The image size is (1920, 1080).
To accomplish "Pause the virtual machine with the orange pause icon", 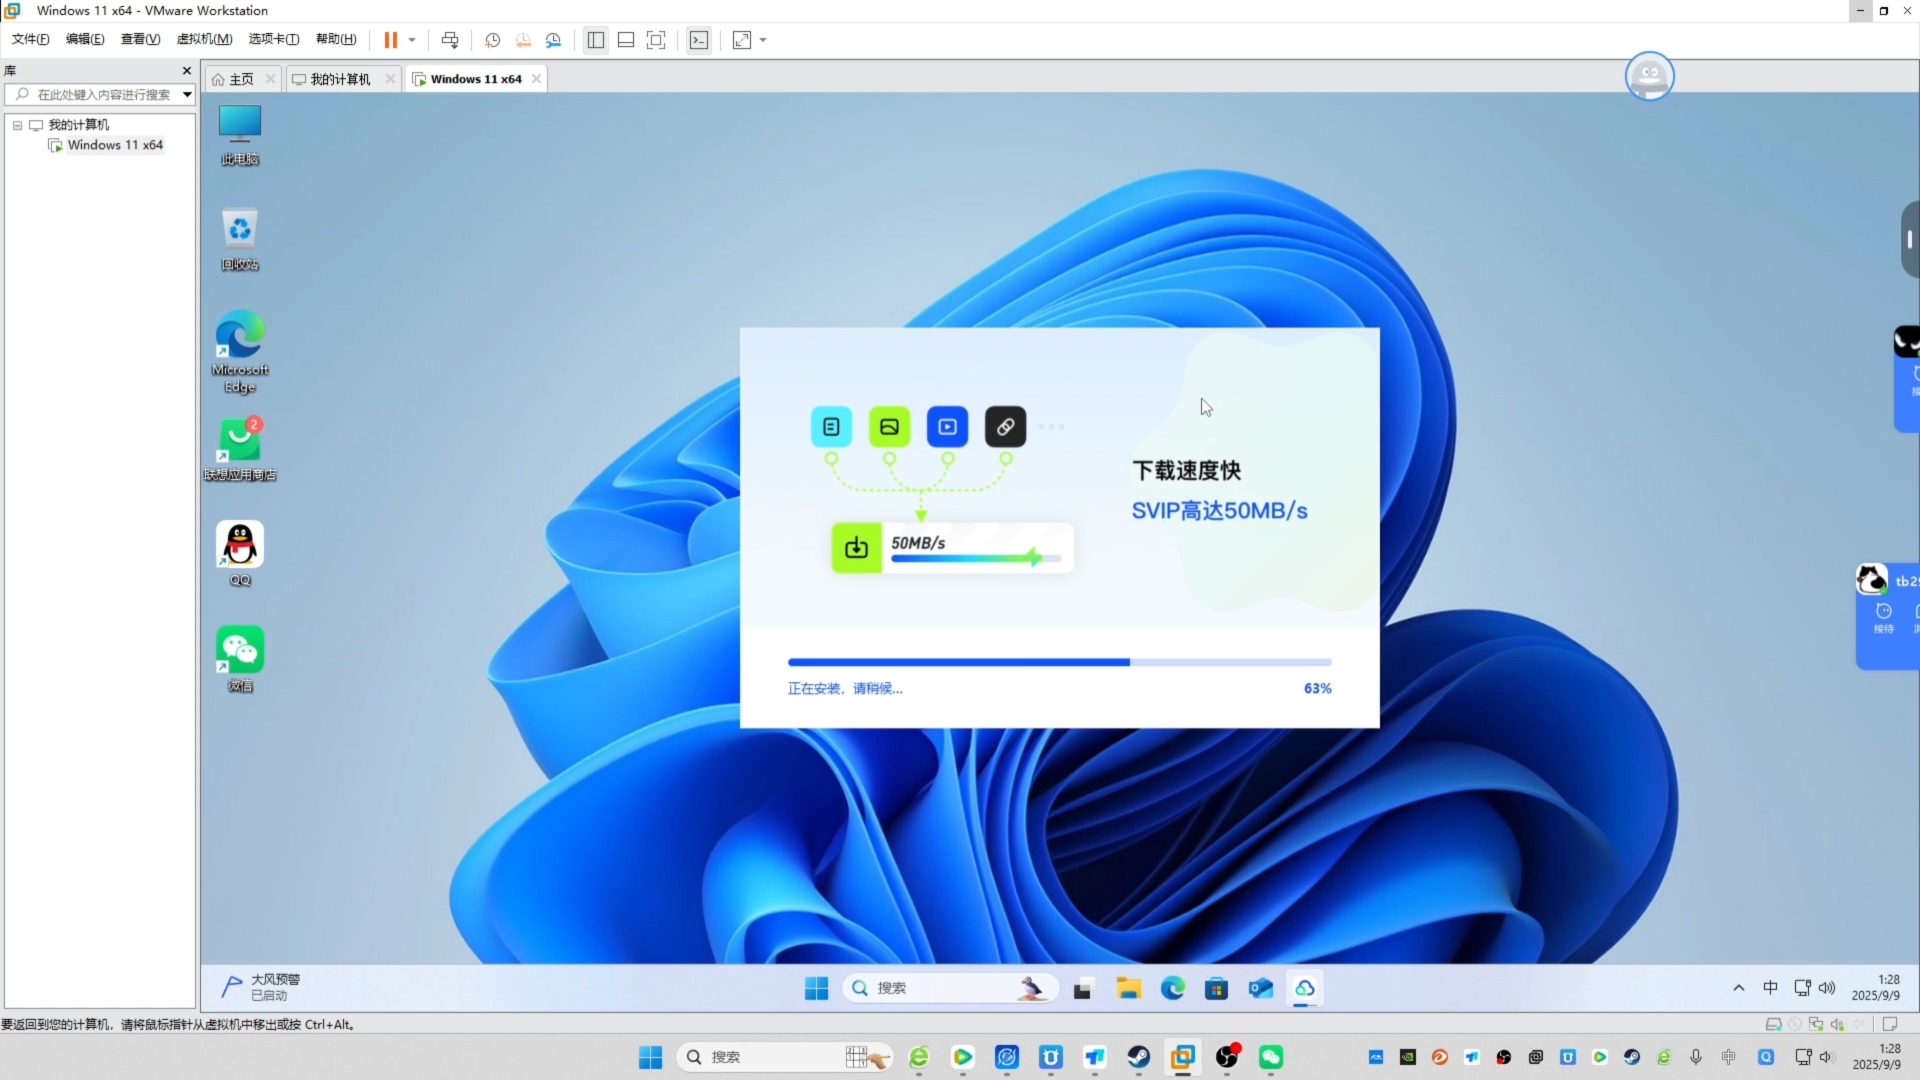I will [390, 40].
